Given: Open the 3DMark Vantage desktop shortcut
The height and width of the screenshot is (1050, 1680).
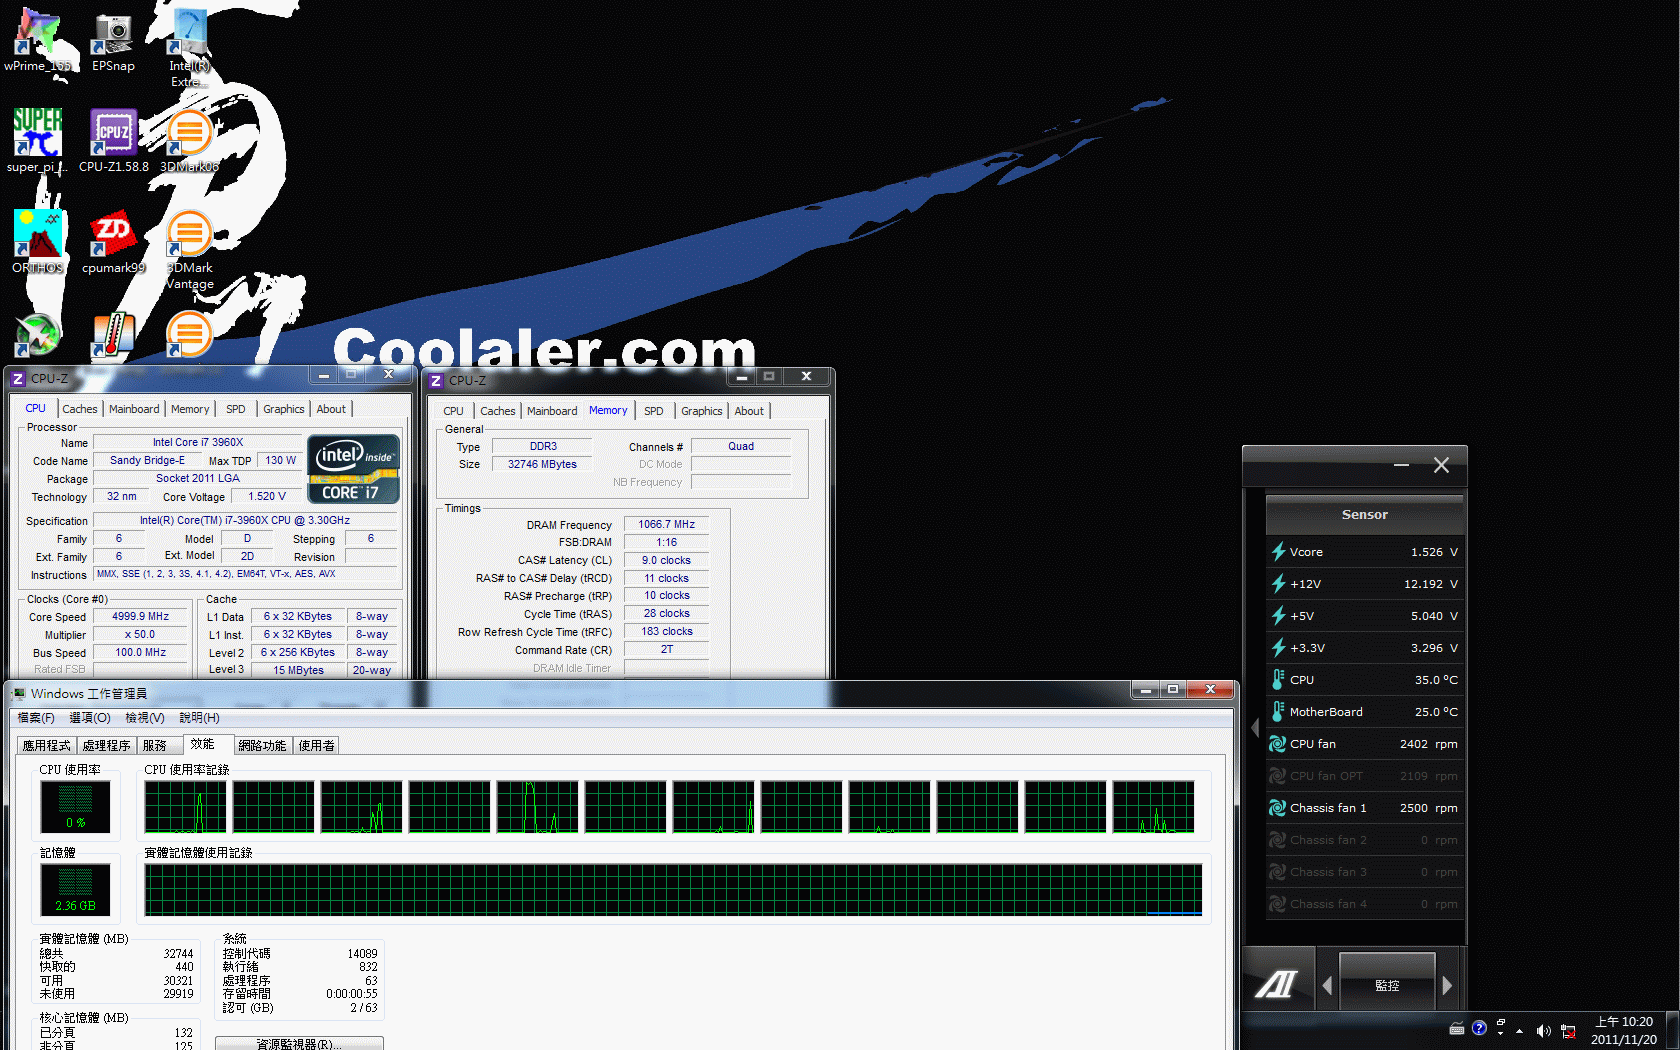Looking at the screenshot, I should tap(189, 249).
